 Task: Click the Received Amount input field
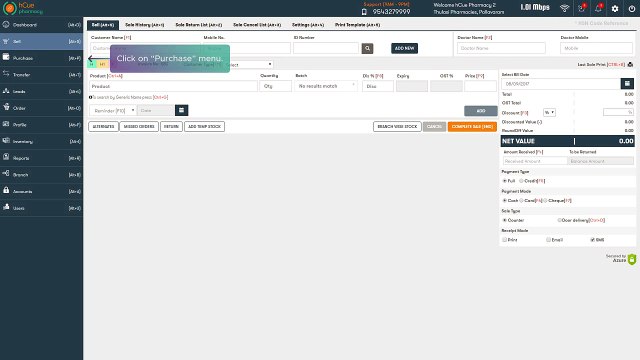click(535, 161)
